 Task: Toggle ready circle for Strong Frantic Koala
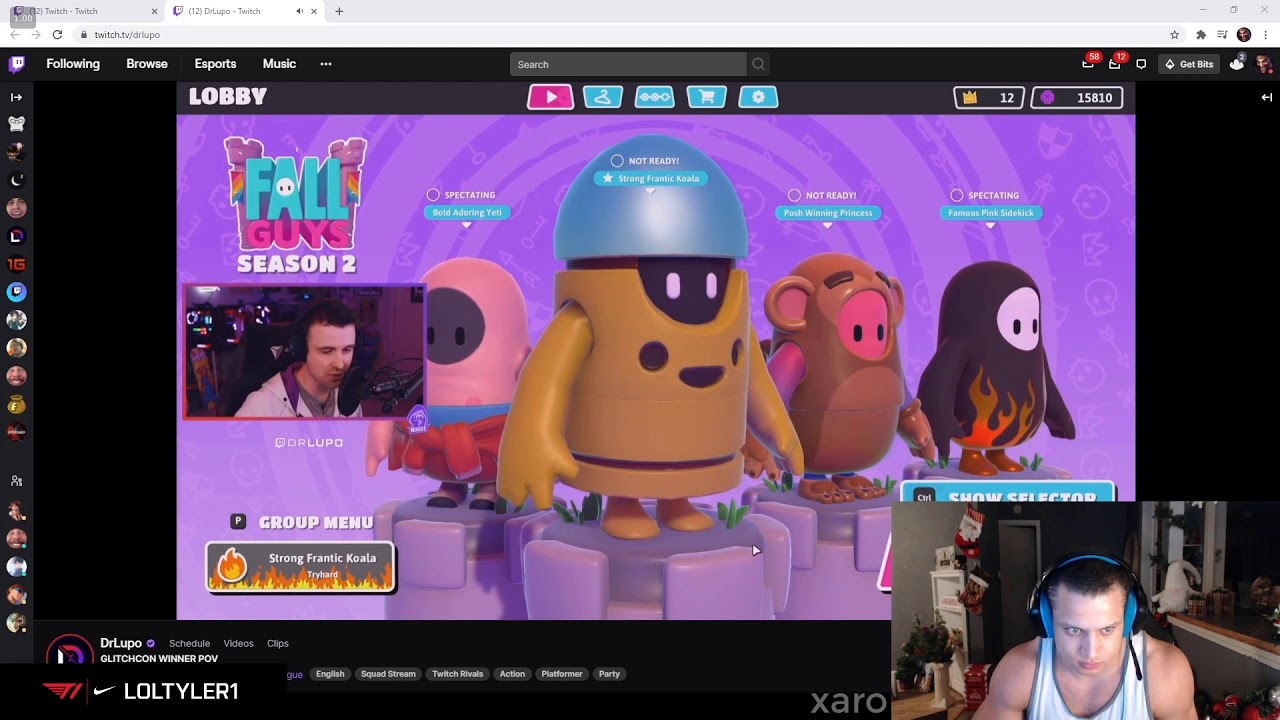(617, 161)
